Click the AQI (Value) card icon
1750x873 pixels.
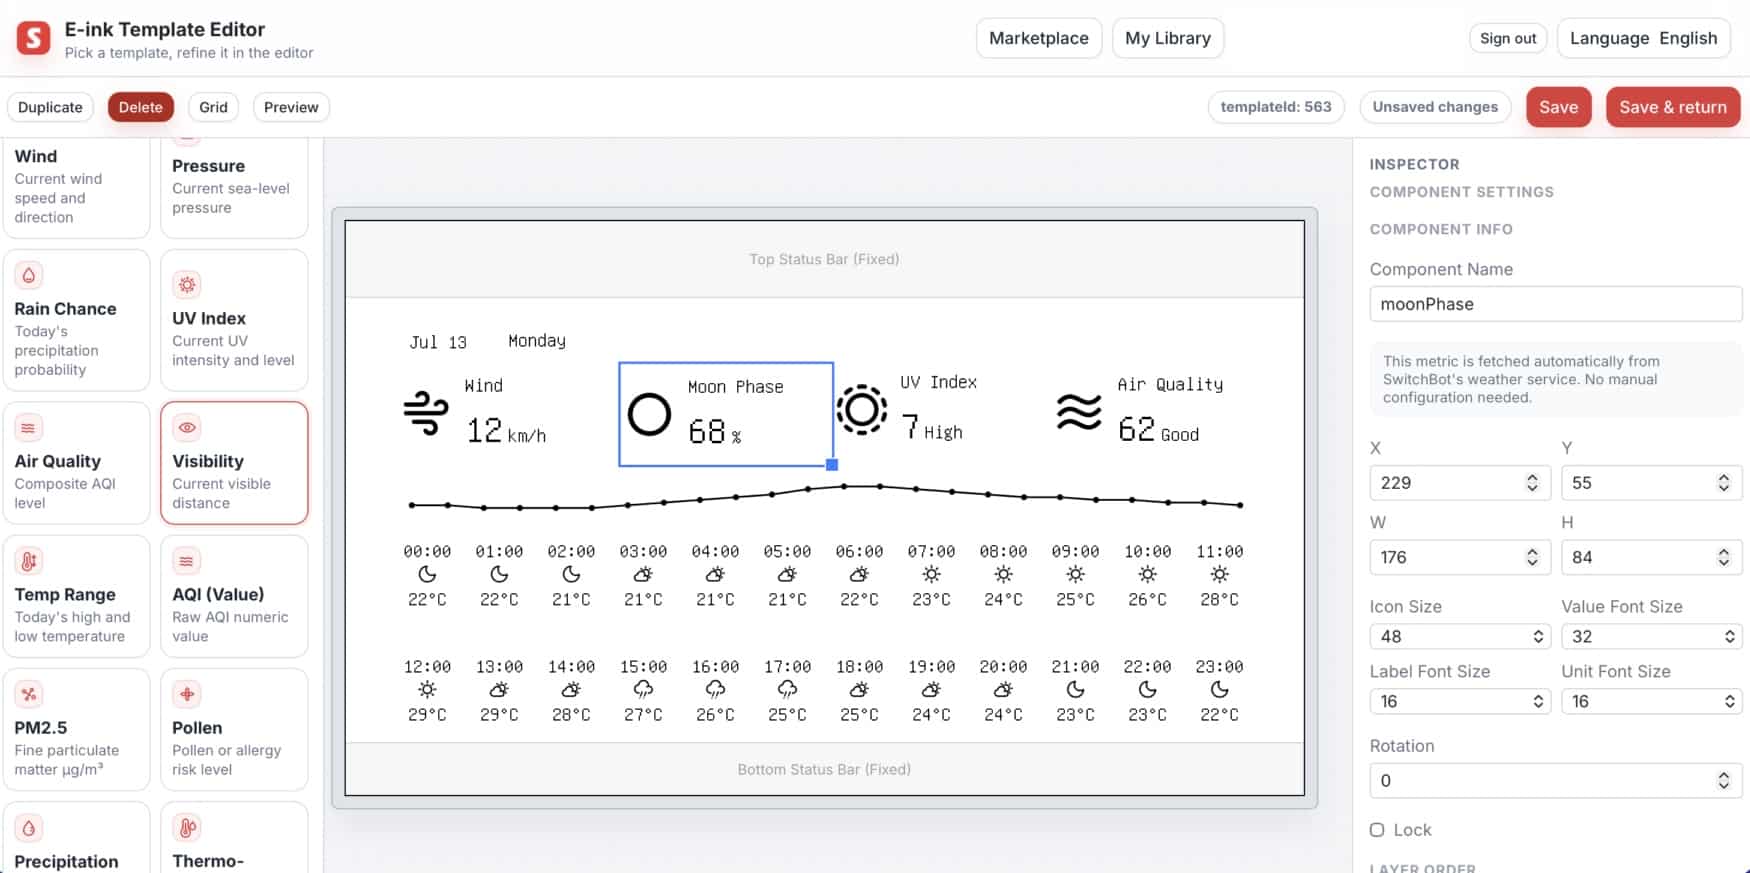[x=186, y=561]
